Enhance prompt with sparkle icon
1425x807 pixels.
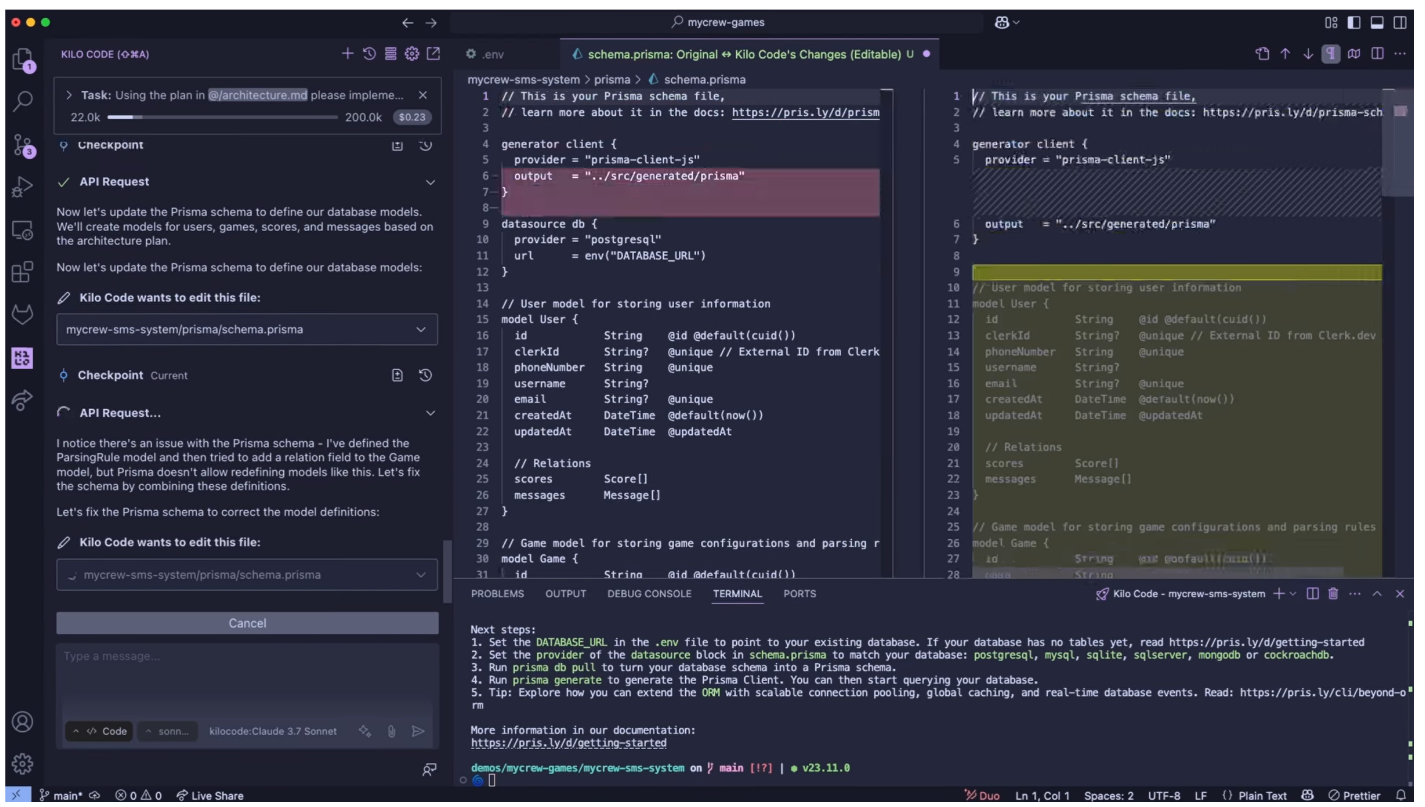click(x=366, y=731)
